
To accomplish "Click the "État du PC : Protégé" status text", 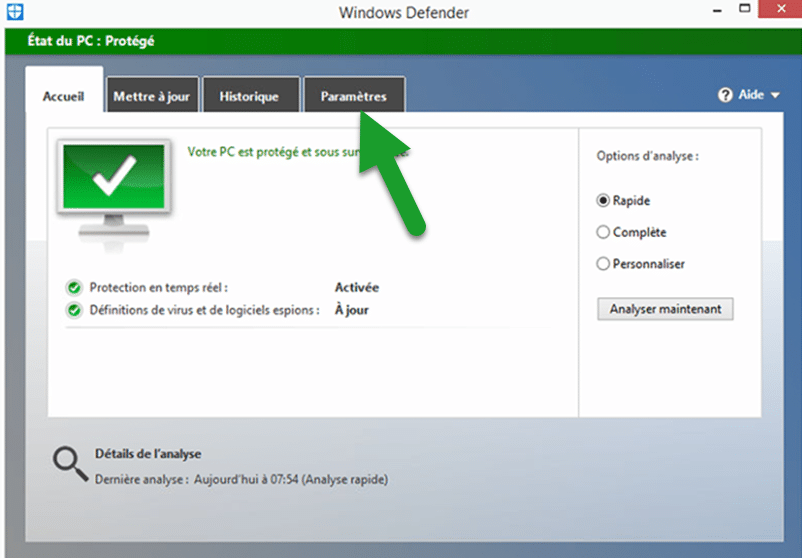I will pyautogui.click(x=91, y=41).
